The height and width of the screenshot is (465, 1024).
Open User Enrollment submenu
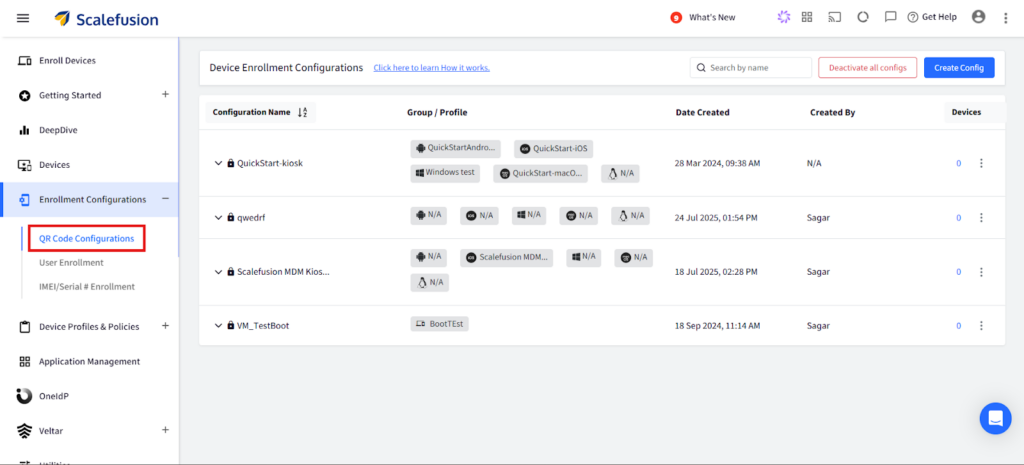[x=71, y=263]
